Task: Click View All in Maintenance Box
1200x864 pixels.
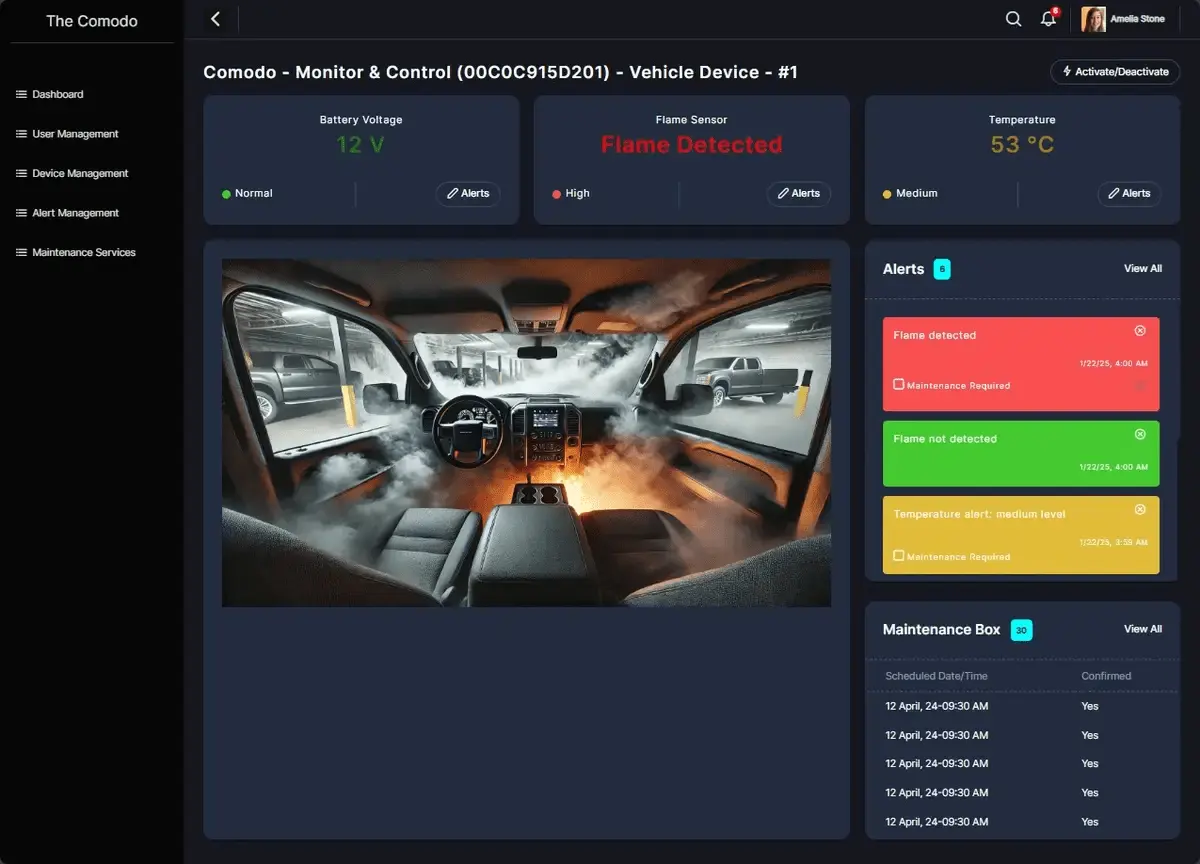Action: click(x=1142, y=629)
